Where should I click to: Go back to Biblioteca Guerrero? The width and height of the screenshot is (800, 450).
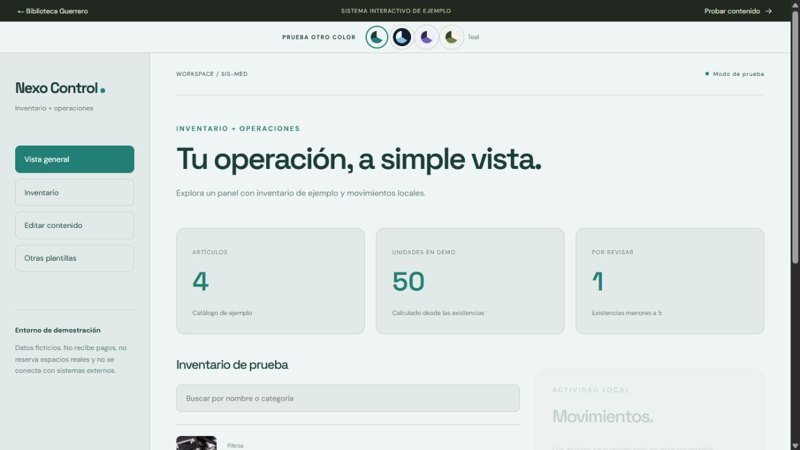coord(53,11)
